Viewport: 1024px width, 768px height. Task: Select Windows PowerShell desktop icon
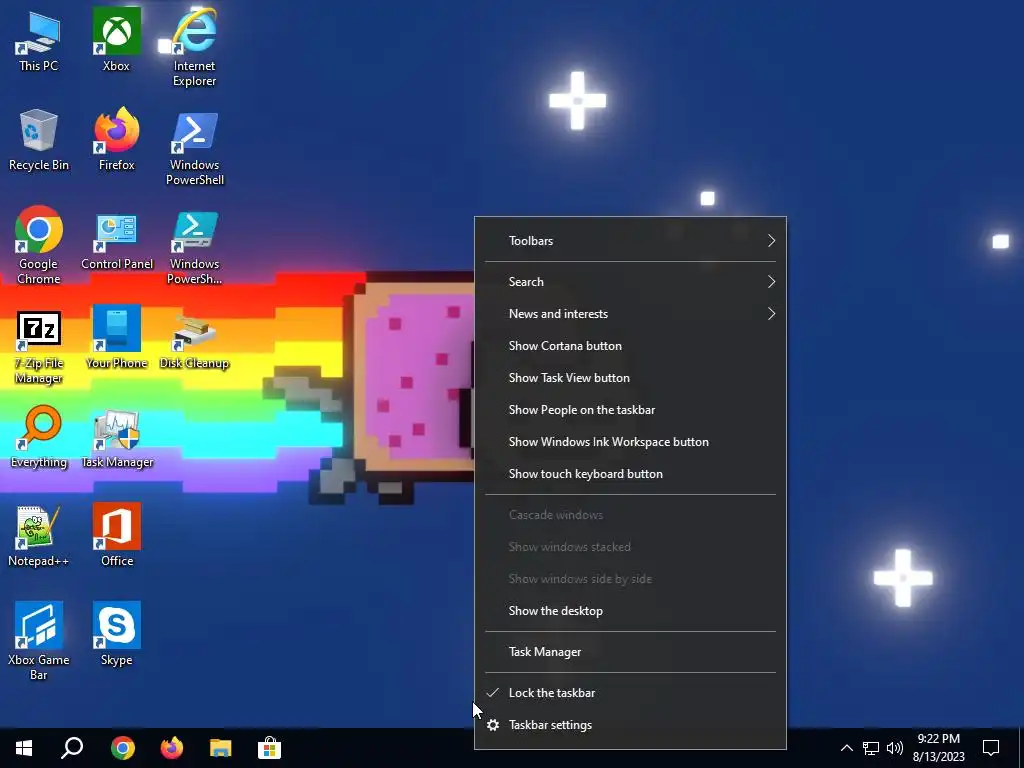click(x=194, y=148)
